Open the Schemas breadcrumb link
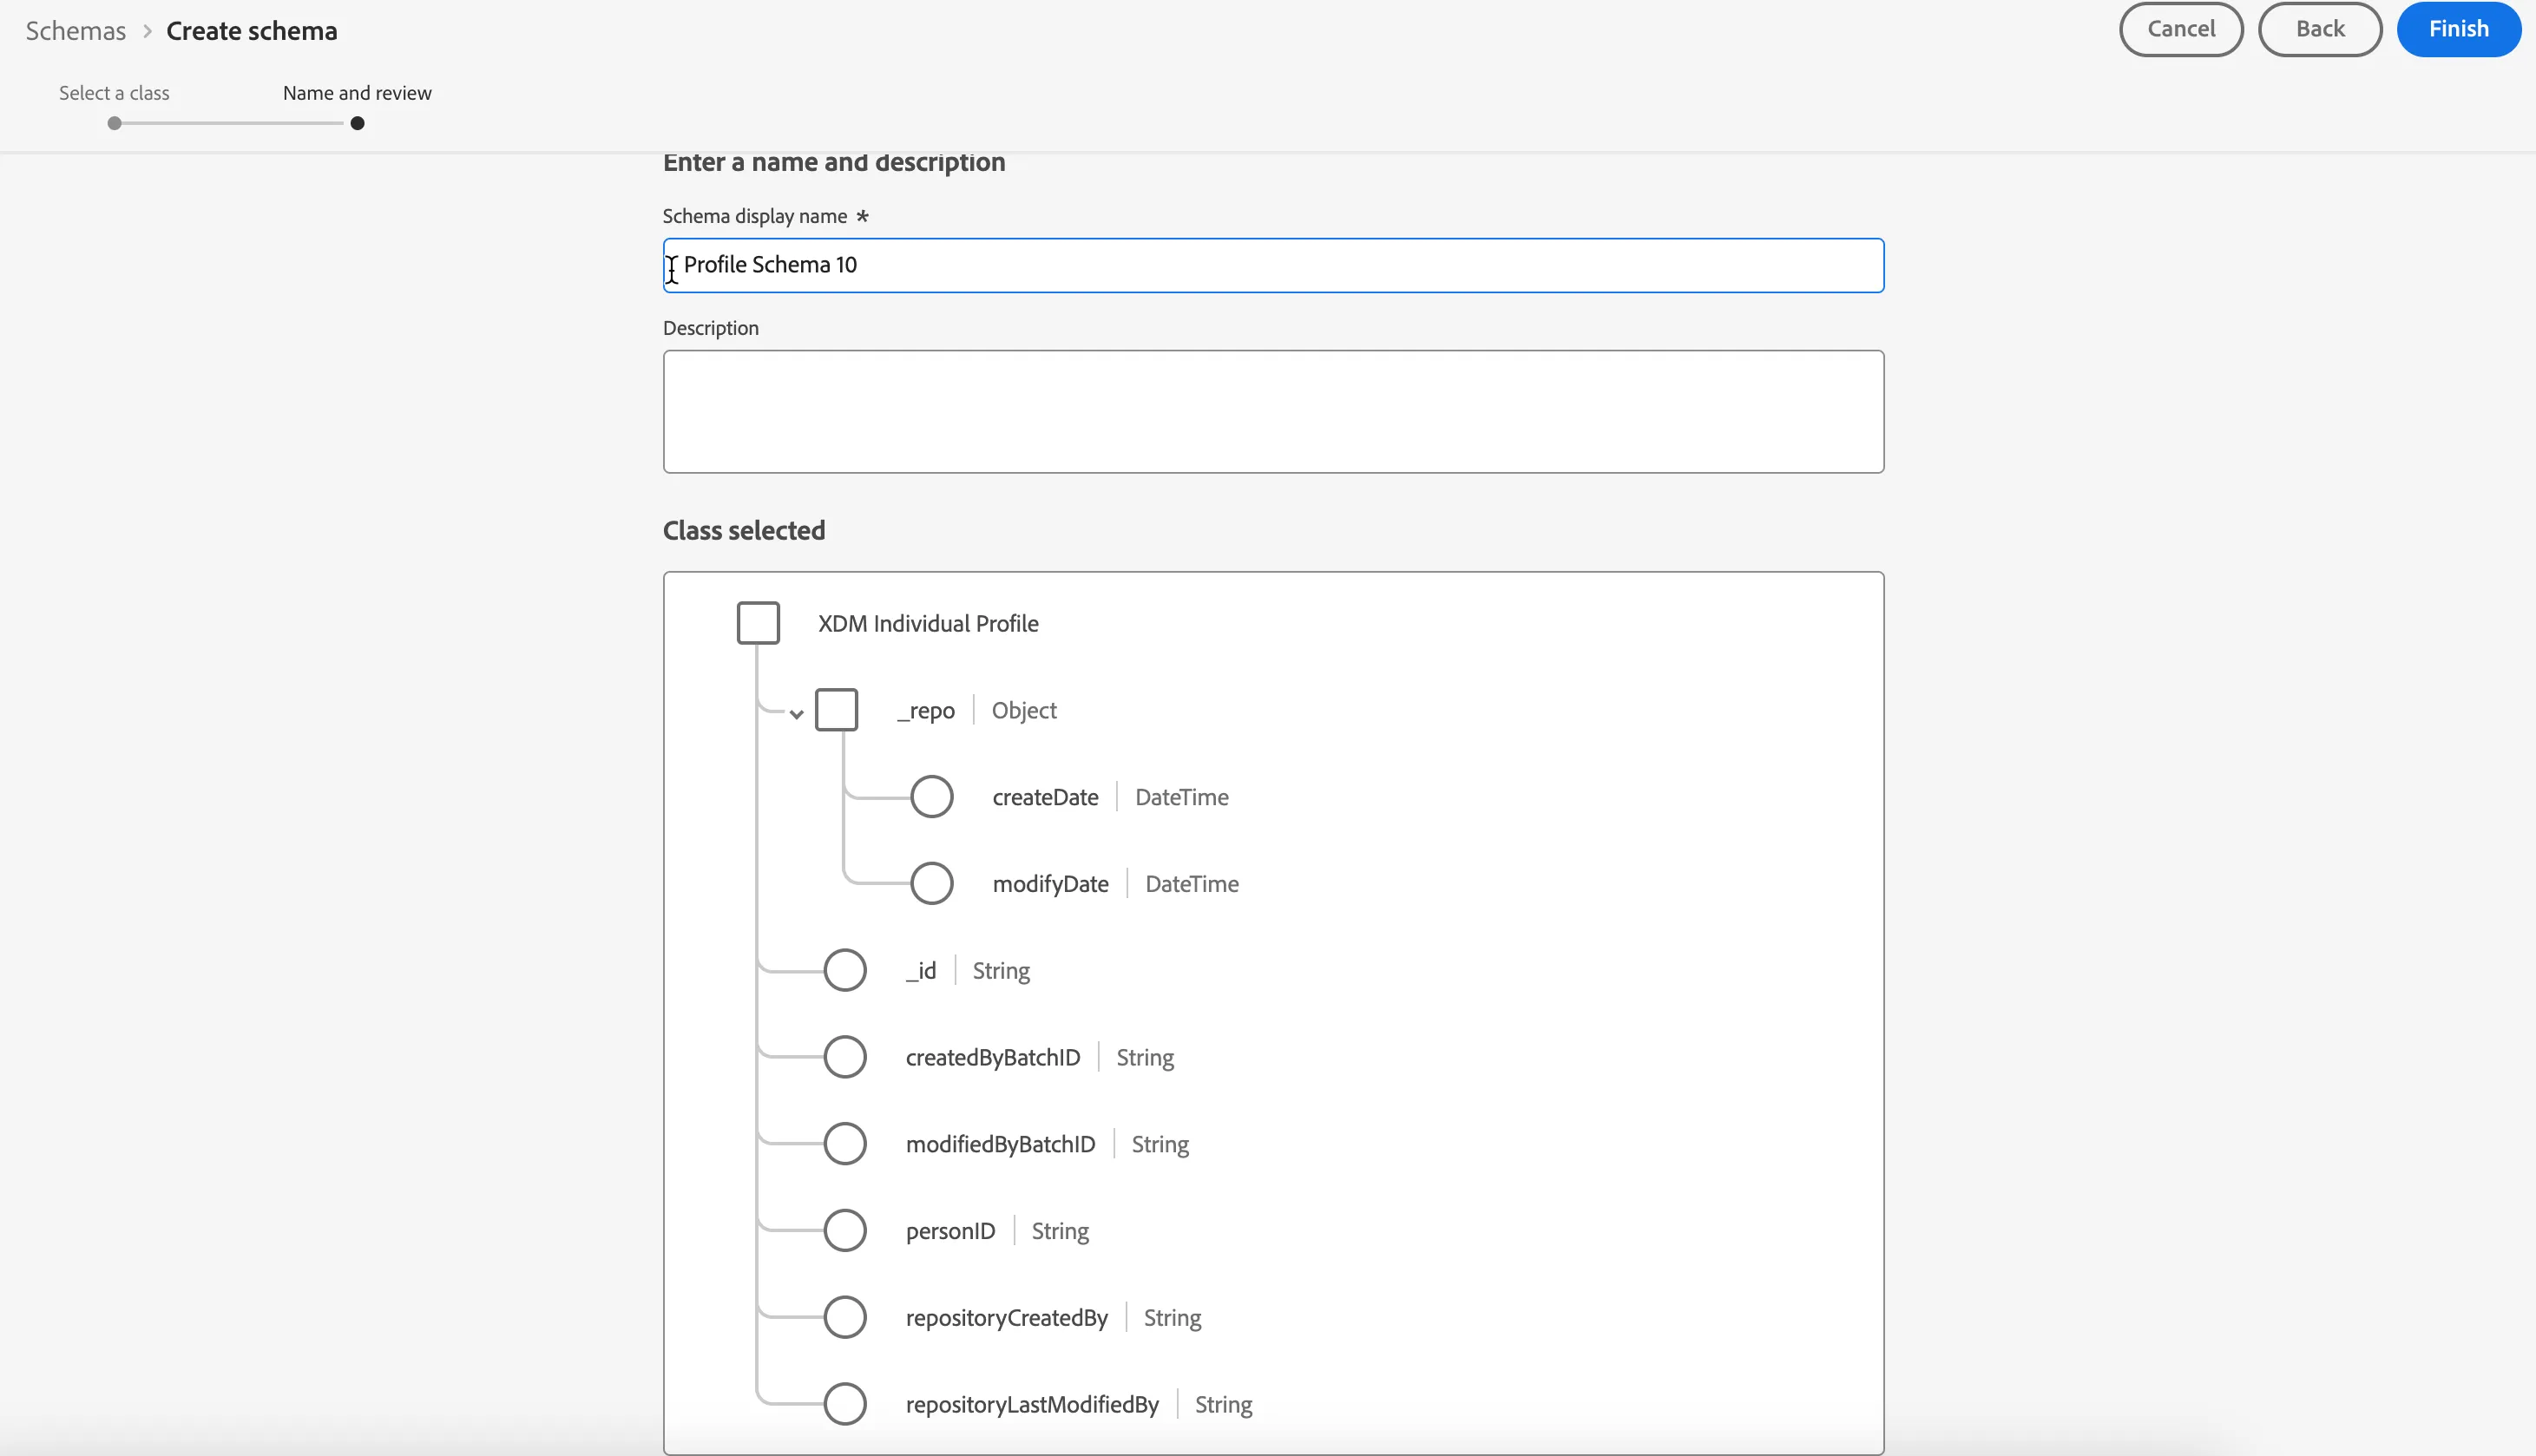 [76, 31]
